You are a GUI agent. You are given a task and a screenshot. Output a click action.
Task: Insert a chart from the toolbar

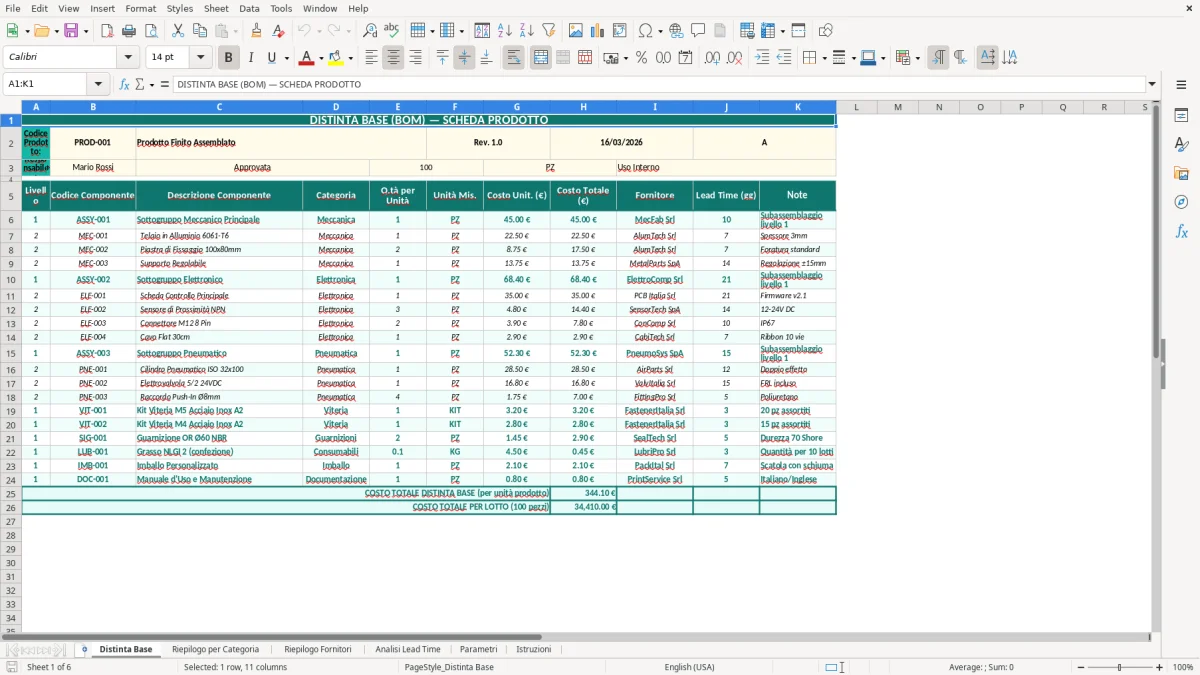[598, 31]
